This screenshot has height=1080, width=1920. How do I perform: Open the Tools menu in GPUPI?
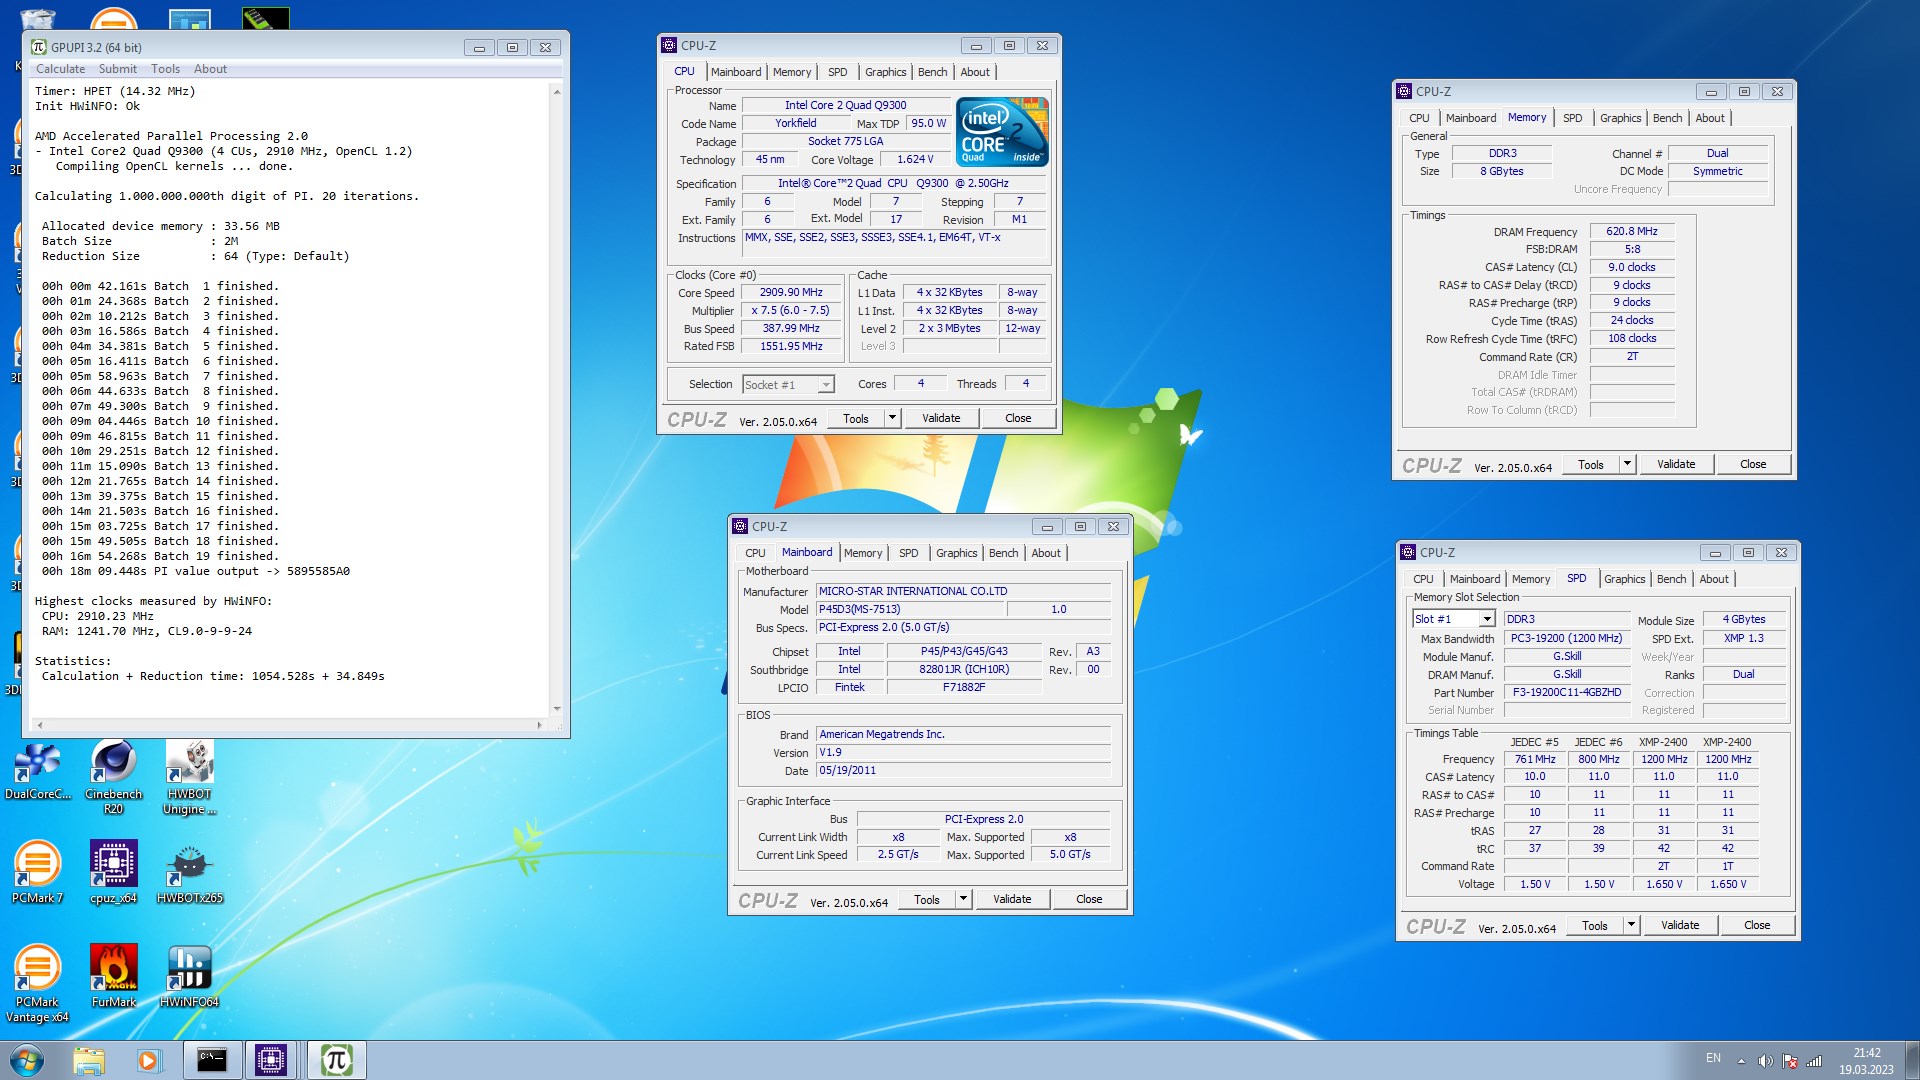[165, 69]
